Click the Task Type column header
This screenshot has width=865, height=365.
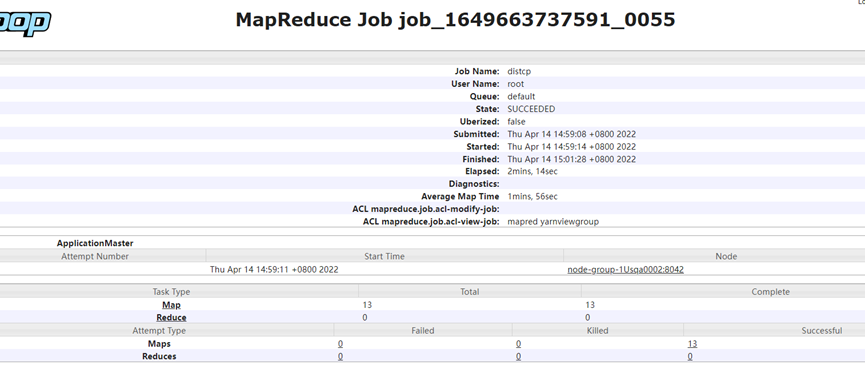pyautogui.click(x=171, y=292)
